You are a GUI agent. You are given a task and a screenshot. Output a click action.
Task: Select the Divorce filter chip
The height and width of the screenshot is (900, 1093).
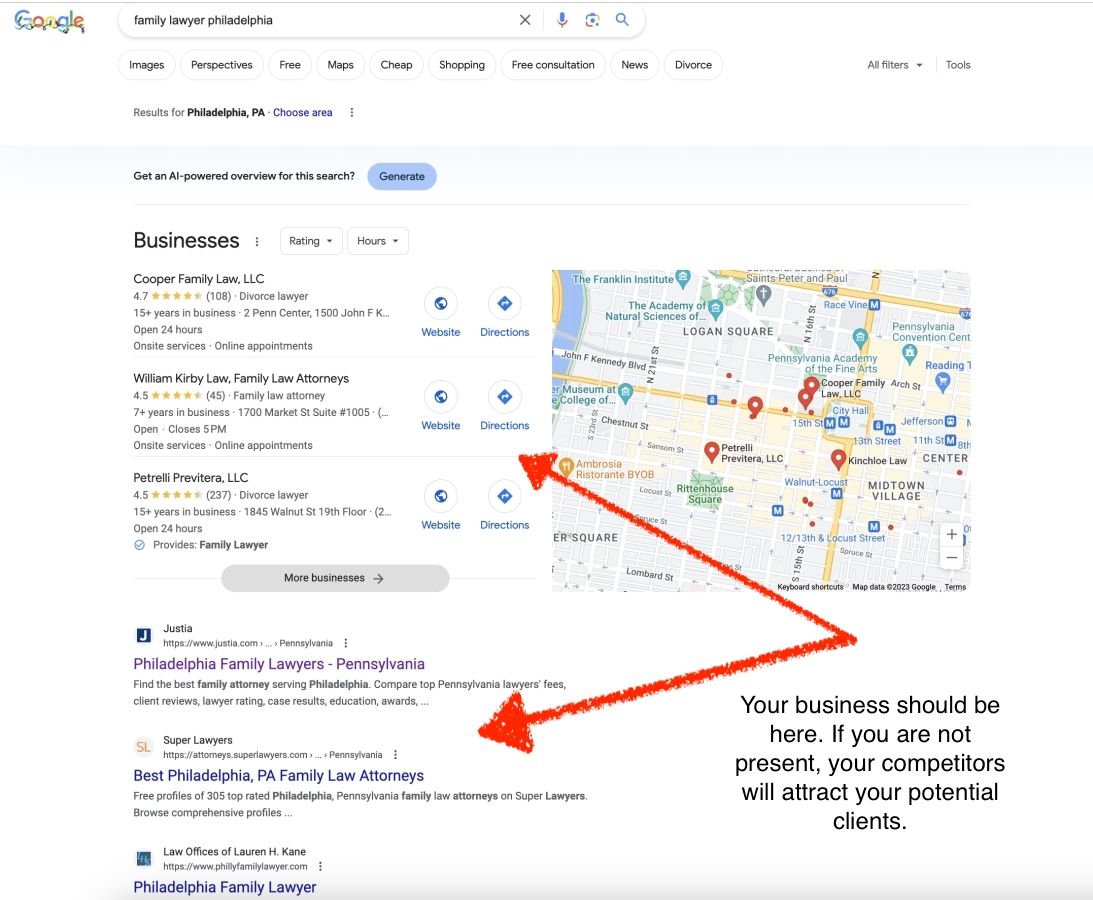693,65
